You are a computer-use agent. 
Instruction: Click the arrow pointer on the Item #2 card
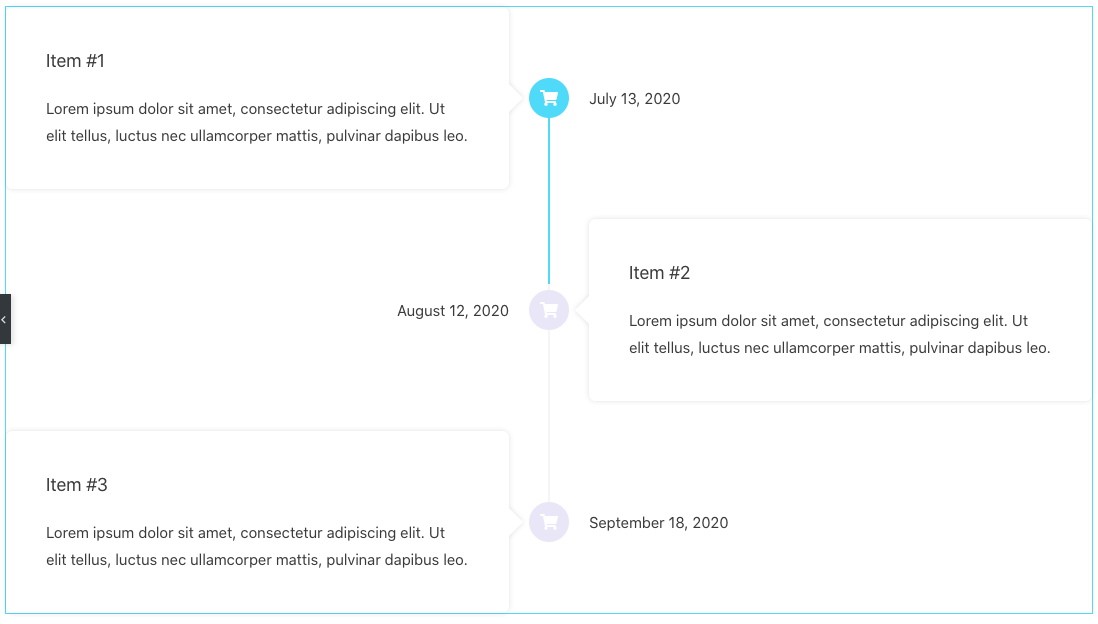[x=582, y=310]
